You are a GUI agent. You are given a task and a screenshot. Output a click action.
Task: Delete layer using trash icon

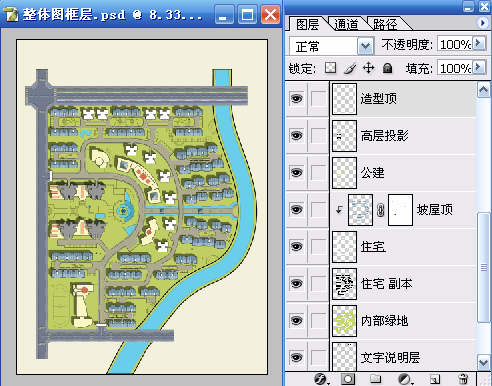(x=463, y=379)
